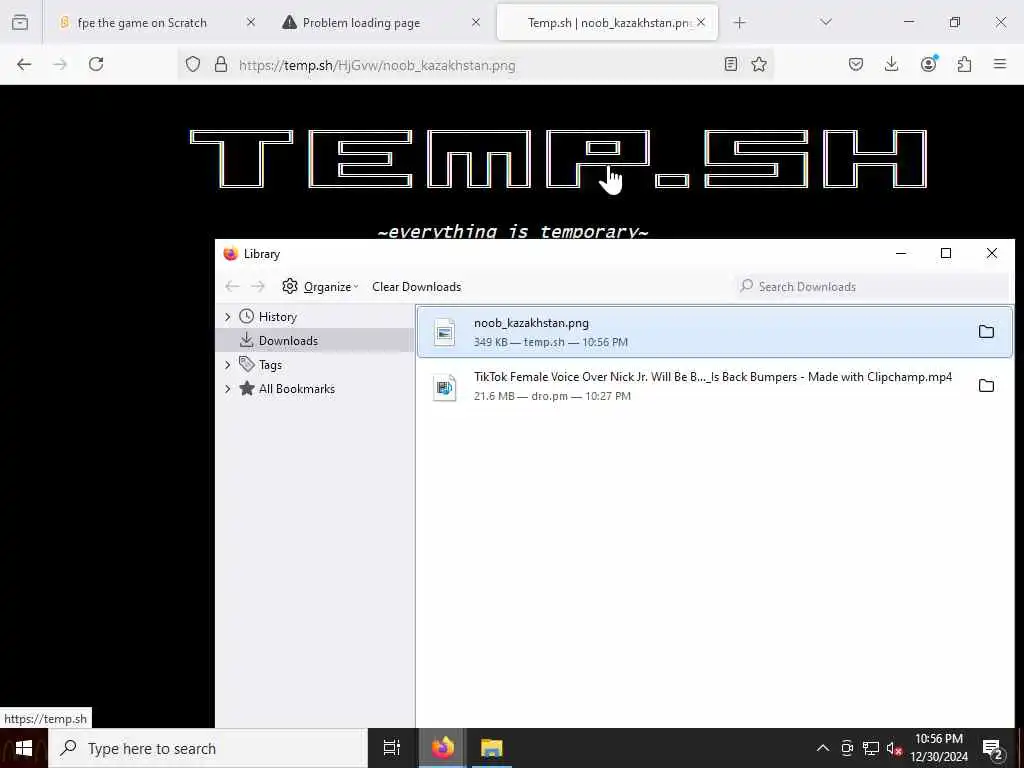This screenshot has height=768, width=1024.
Task: Open the Windows Start menu
Action: [x=24, y=748]
